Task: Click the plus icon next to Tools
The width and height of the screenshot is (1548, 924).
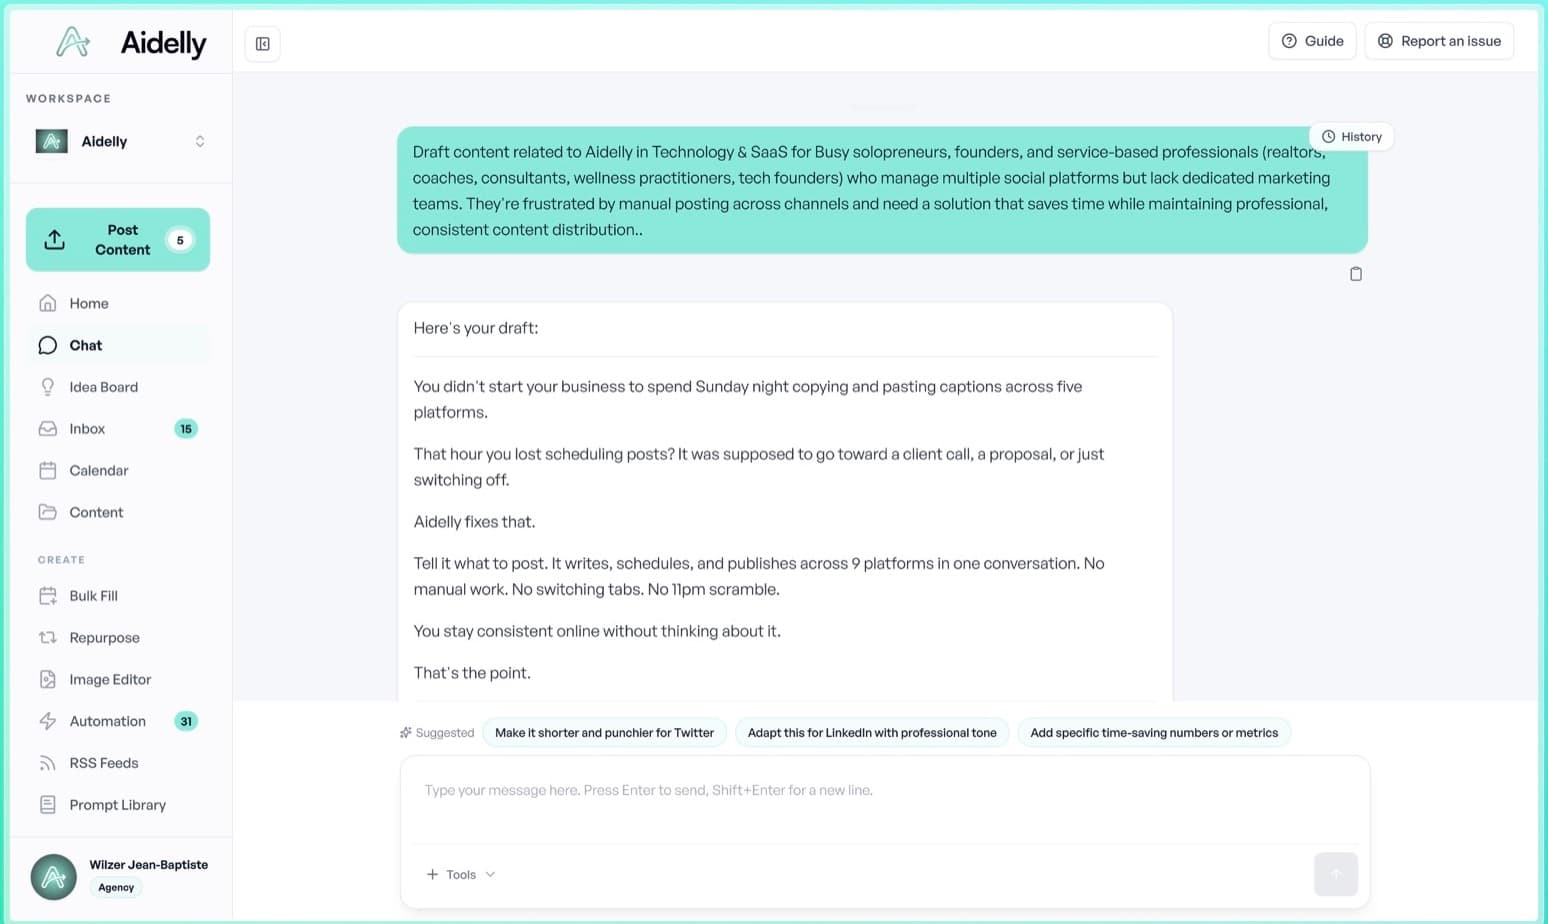Action: tap(432, 875)
